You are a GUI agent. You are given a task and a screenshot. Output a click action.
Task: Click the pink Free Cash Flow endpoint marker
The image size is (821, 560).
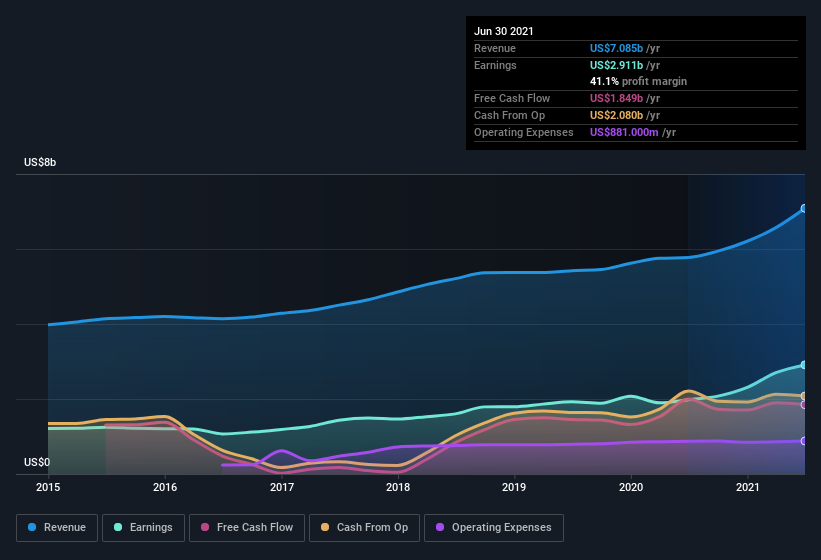pos(804,405)
